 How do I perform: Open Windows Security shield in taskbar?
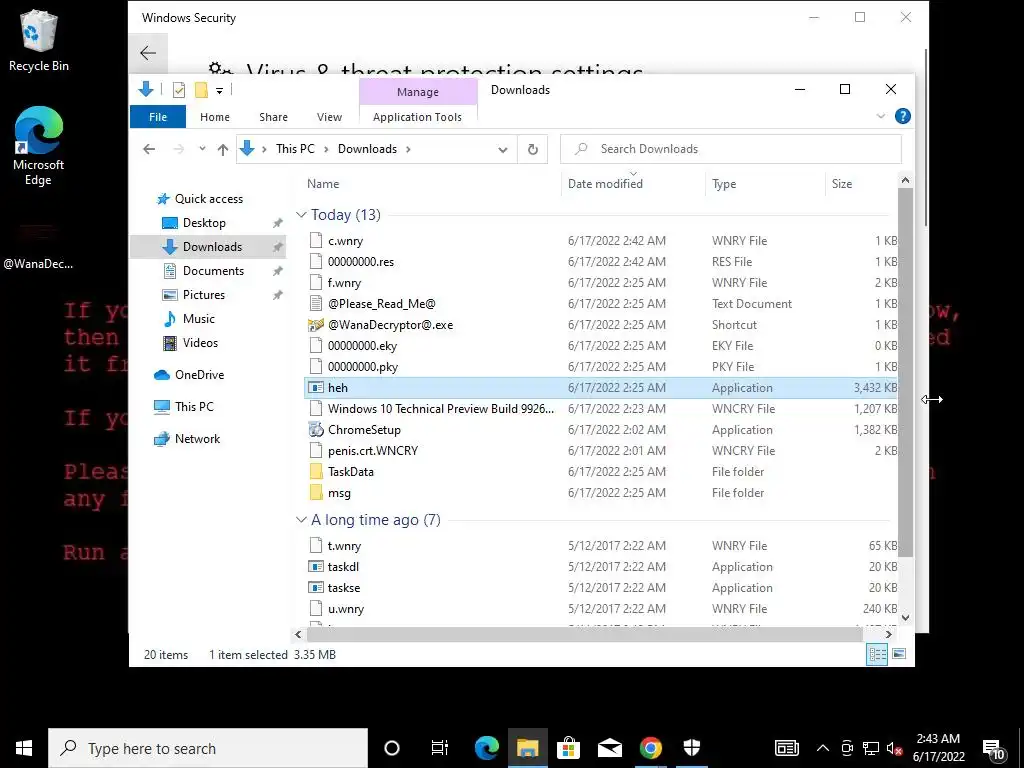[x=692, y=748]
